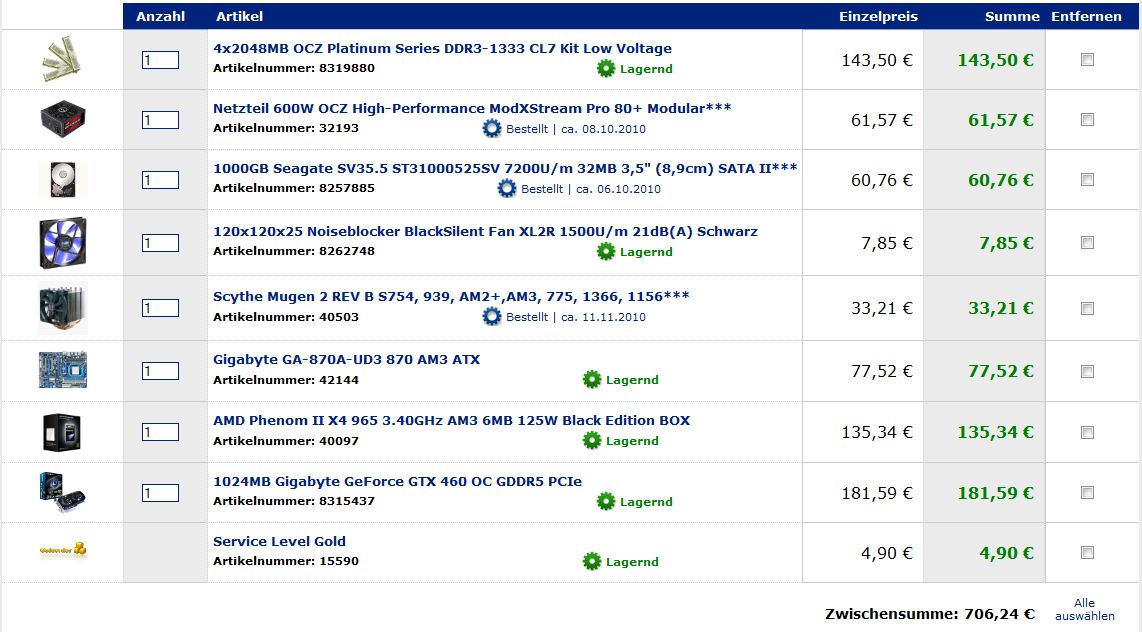1142x632 pixels.
Task: Click the Seagate hard drive thumbnail
Action: click(63, 179)
